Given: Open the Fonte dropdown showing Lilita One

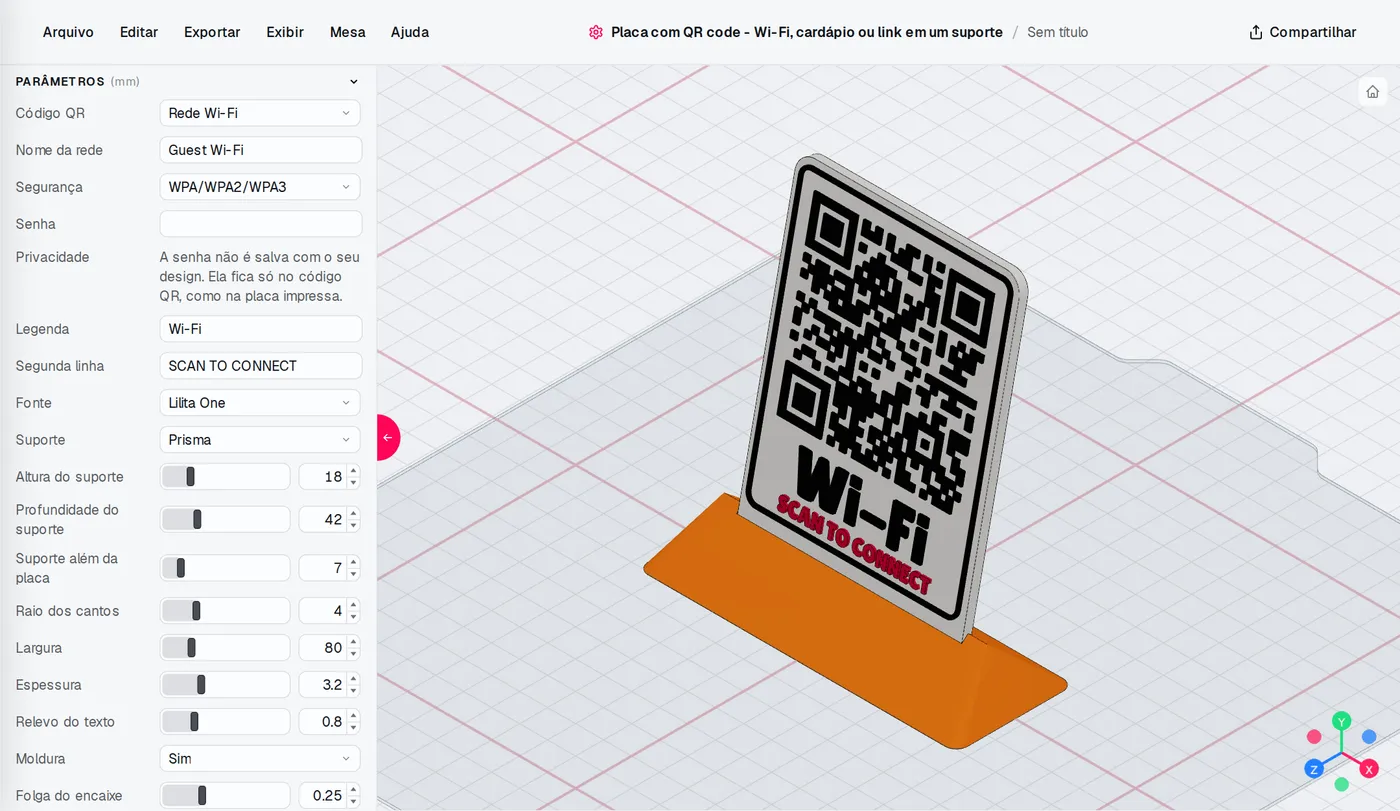Looking at the screenshot, I should coord(260,403).
